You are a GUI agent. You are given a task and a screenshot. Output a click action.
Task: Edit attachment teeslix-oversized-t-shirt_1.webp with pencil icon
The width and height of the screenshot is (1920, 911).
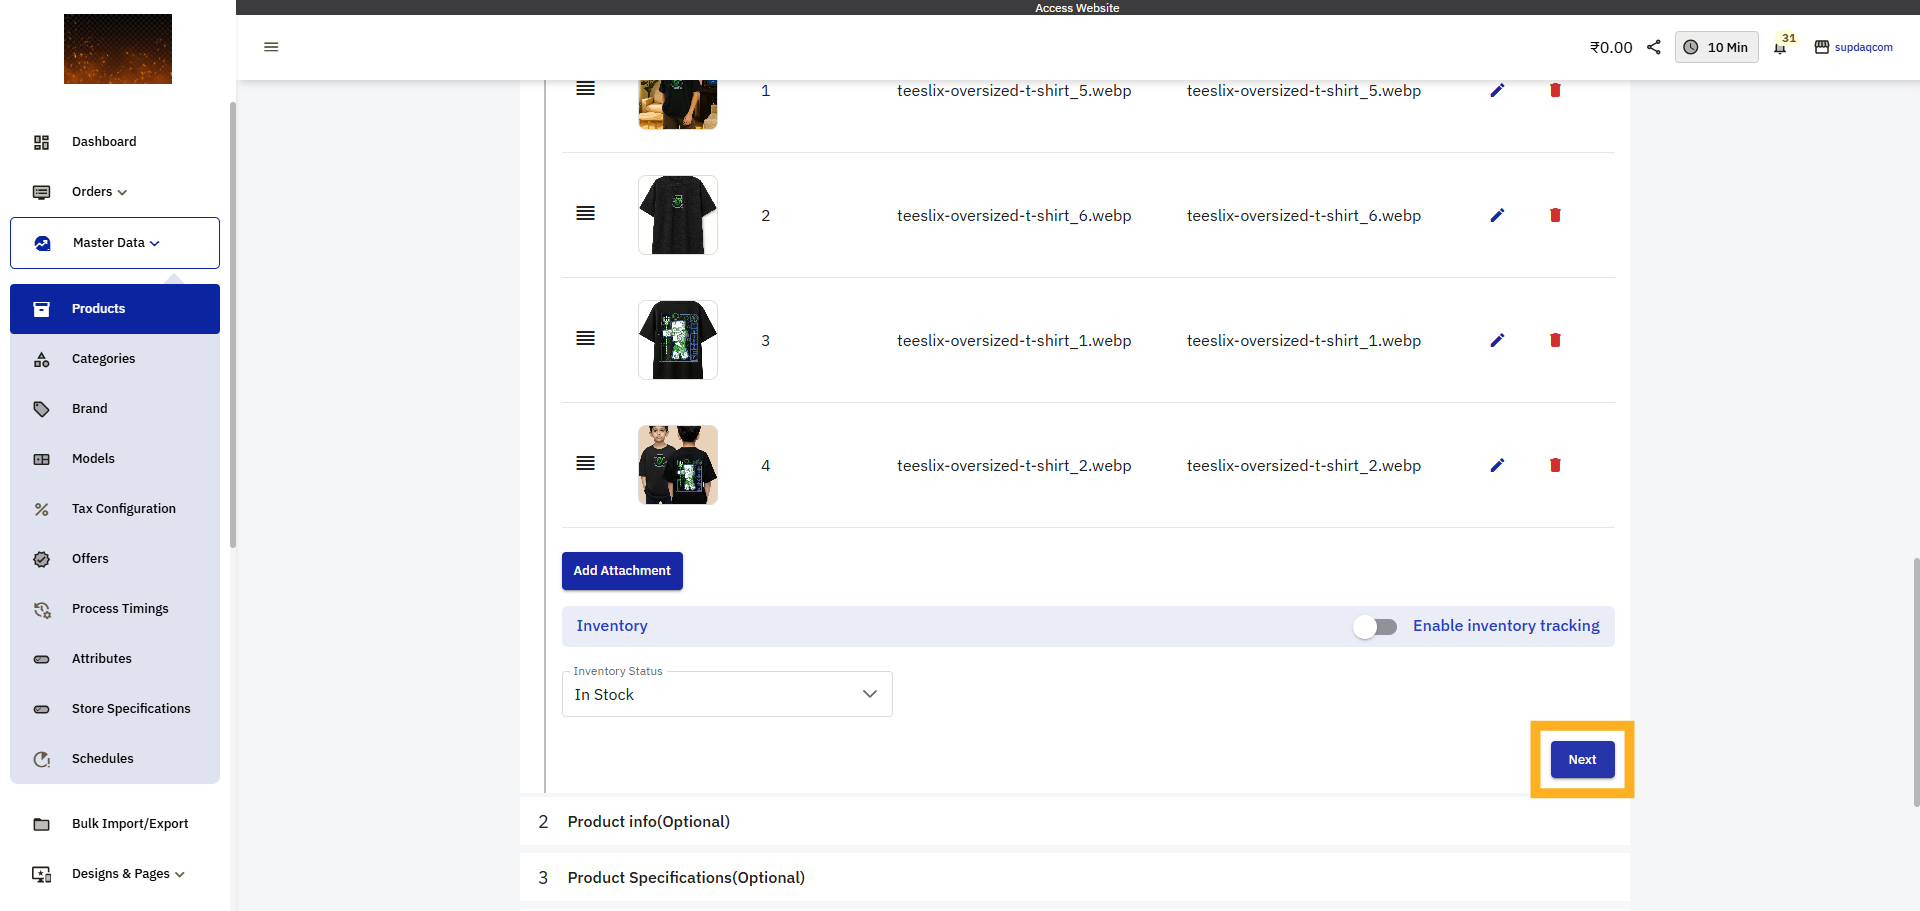click(1497, 340)
